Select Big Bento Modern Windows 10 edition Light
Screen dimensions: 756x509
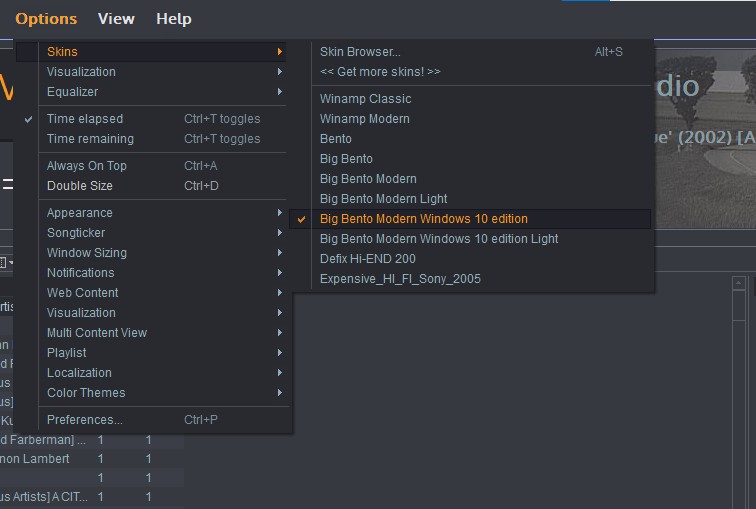471,239
